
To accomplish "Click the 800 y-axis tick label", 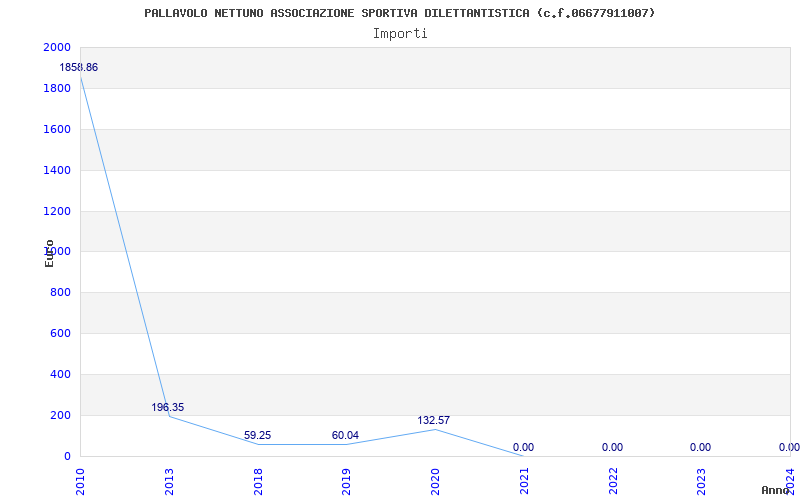I will click(x=61, y=292).
